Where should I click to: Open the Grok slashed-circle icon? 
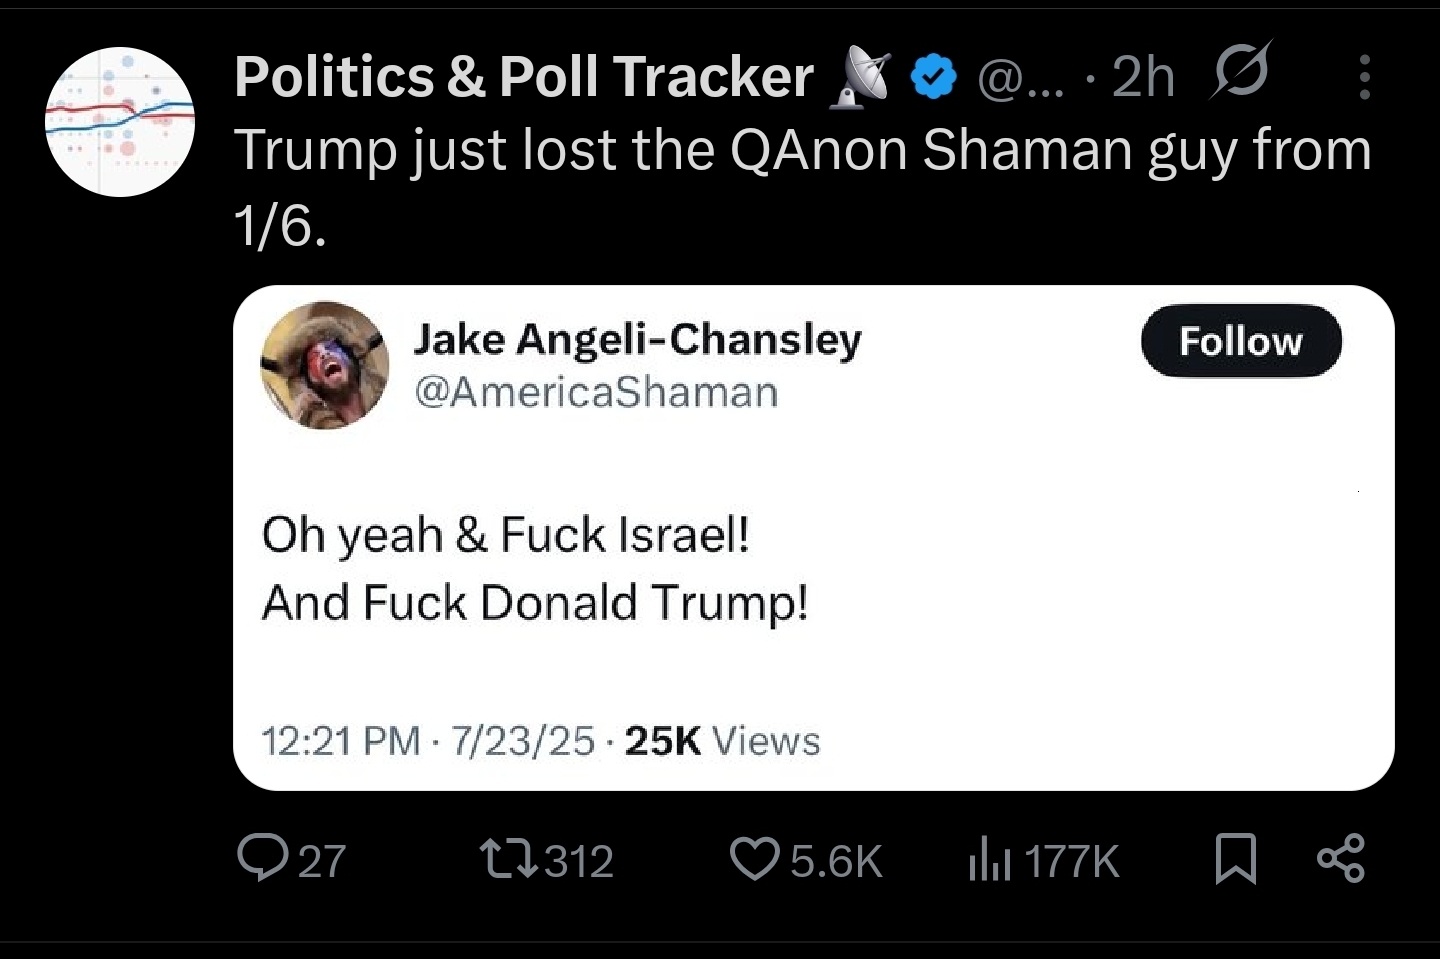click(x=1240, y=72)
